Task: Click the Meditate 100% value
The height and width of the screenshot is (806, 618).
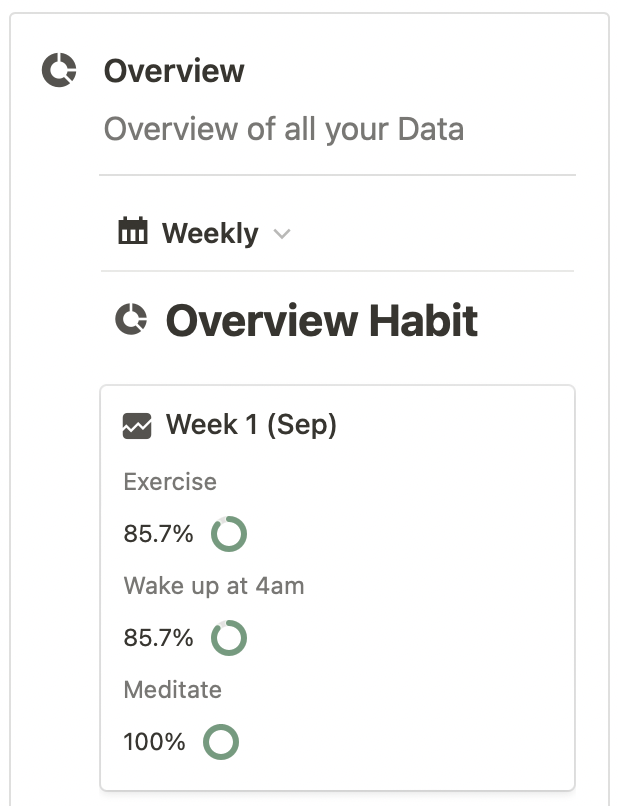Action: (x=154, y=742)
